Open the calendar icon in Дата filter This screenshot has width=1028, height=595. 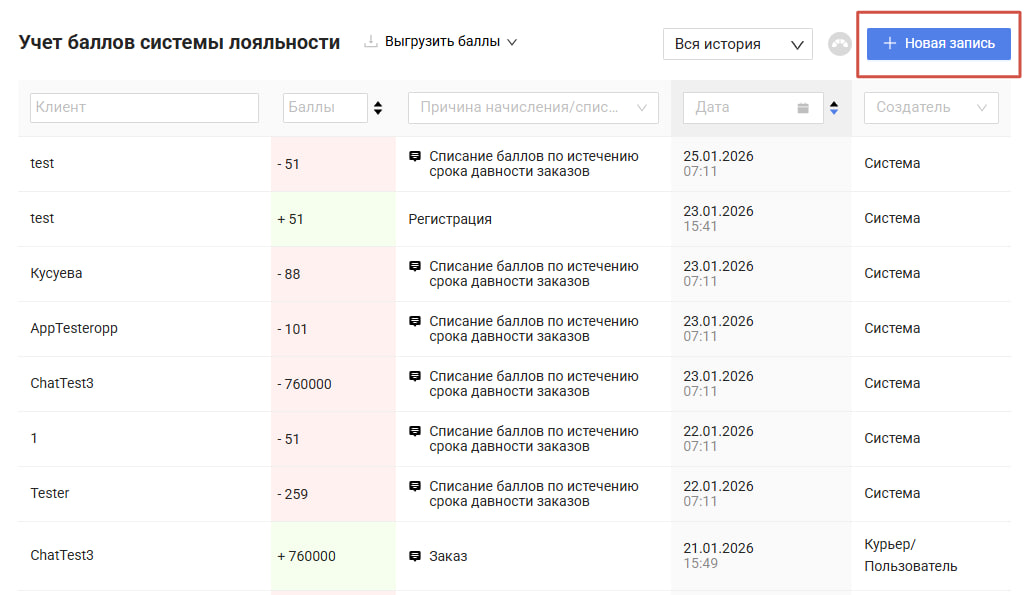click(803, 108)
